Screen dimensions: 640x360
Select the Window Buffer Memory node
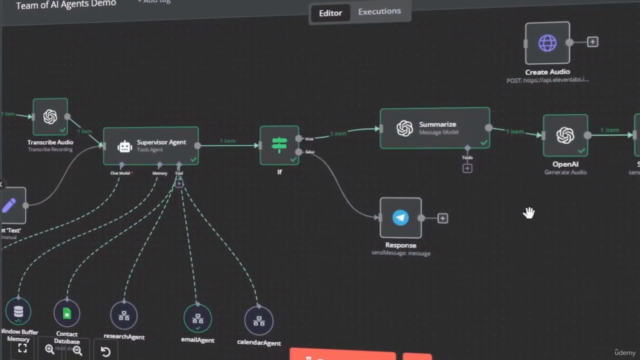[x=18, y=311]
